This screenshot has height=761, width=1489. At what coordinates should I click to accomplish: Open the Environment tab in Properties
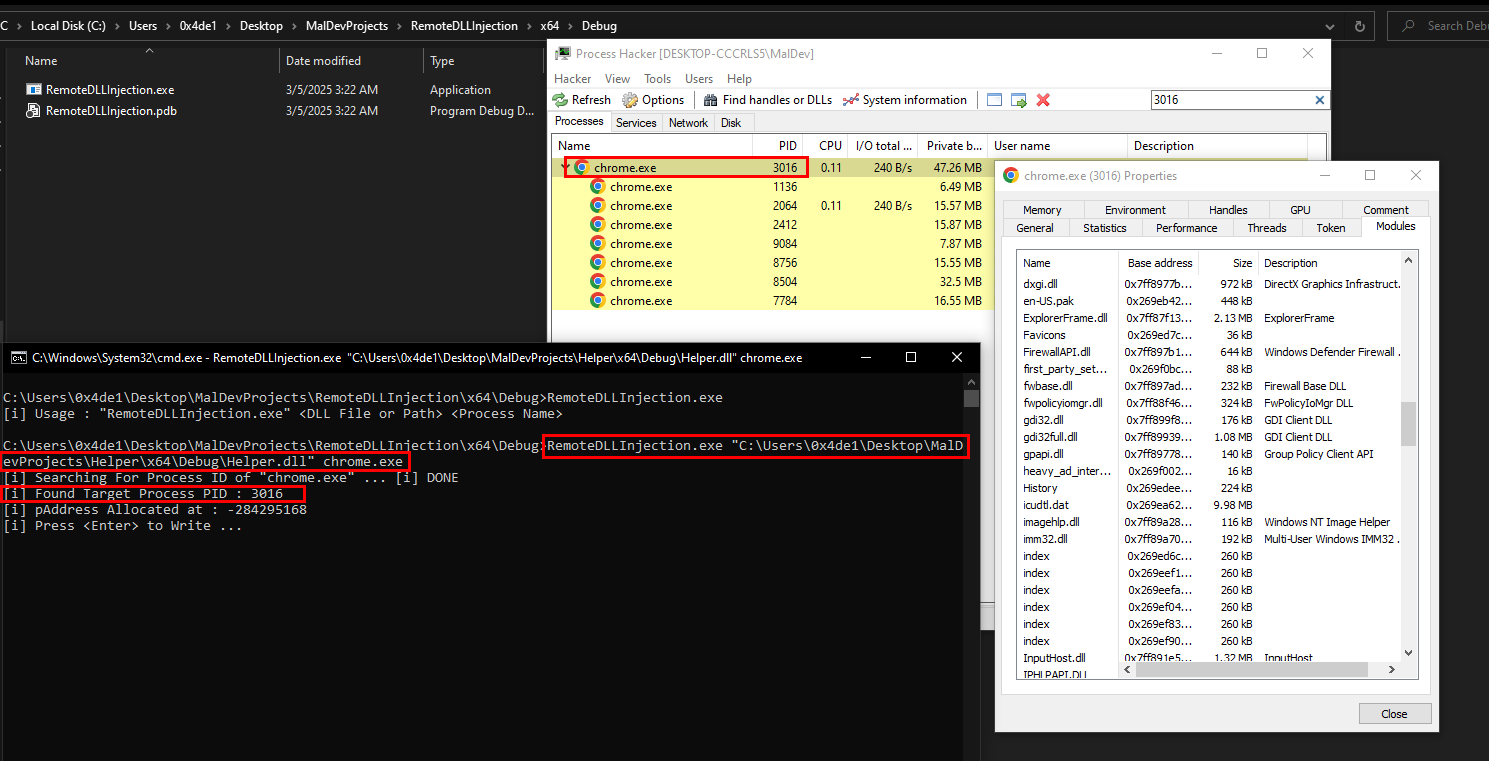pos(1135,210)
